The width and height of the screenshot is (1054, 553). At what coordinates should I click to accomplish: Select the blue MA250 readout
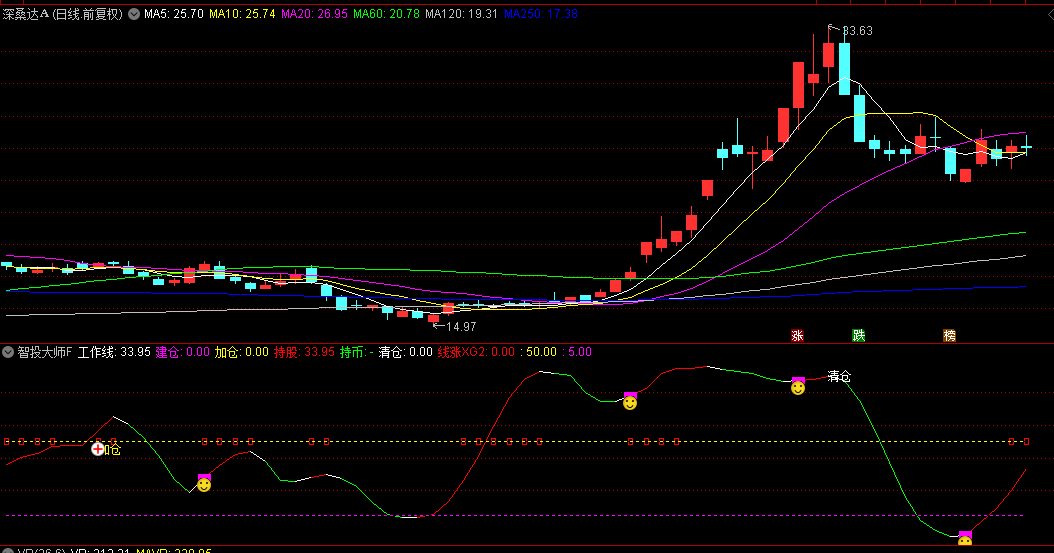(541, 14)
